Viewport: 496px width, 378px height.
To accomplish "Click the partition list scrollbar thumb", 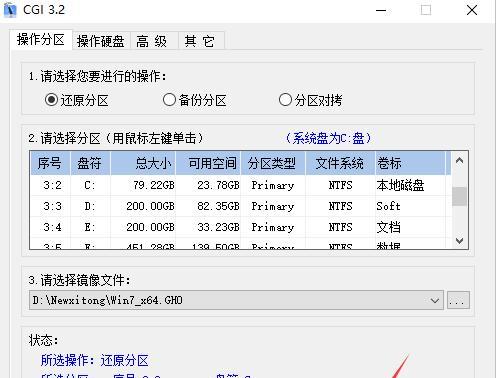I will (x=459, y=196).
